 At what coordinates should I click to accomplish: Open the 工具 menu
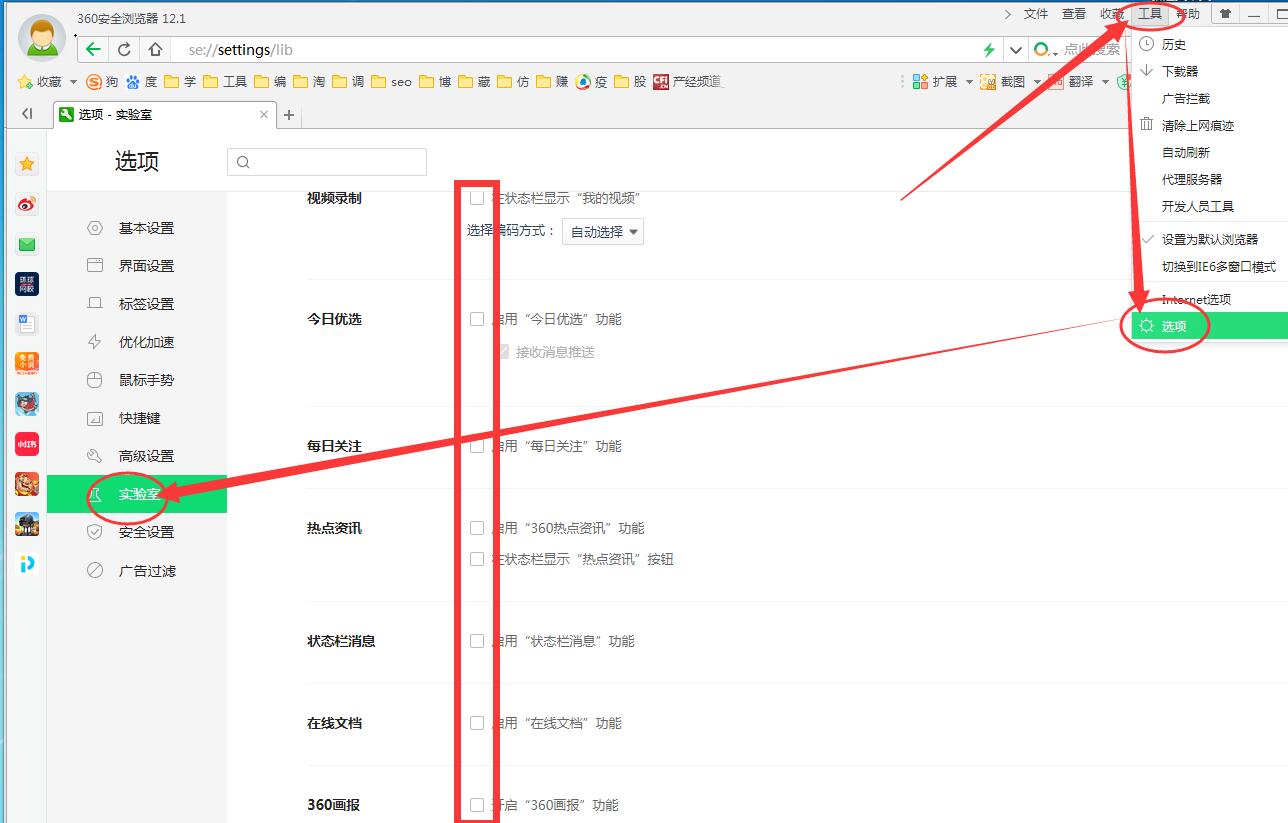coord(1150,14)
